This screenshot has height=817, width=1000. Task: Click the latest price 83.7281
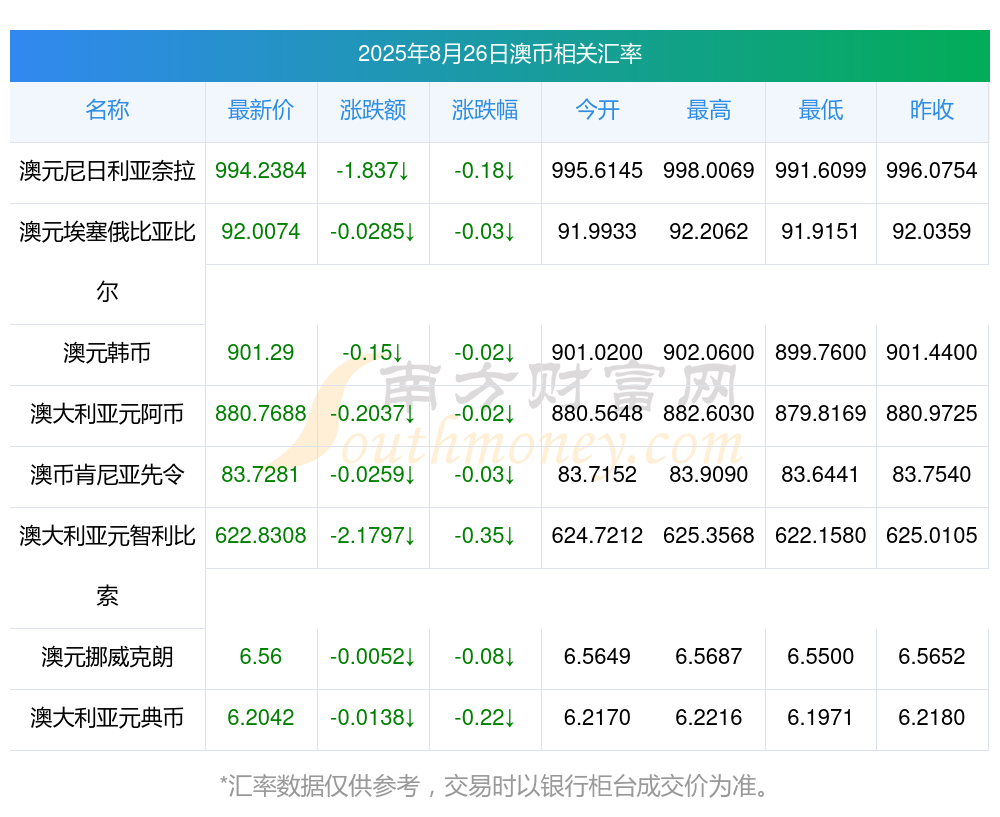(x=261, y=475)
